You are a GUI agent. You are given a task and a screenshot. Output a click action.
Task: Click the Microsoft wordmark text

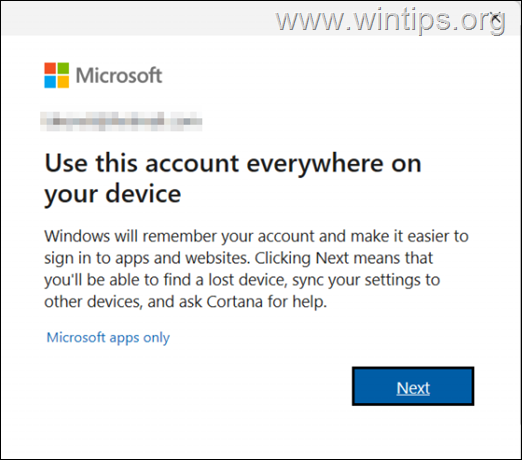[119, 75]
